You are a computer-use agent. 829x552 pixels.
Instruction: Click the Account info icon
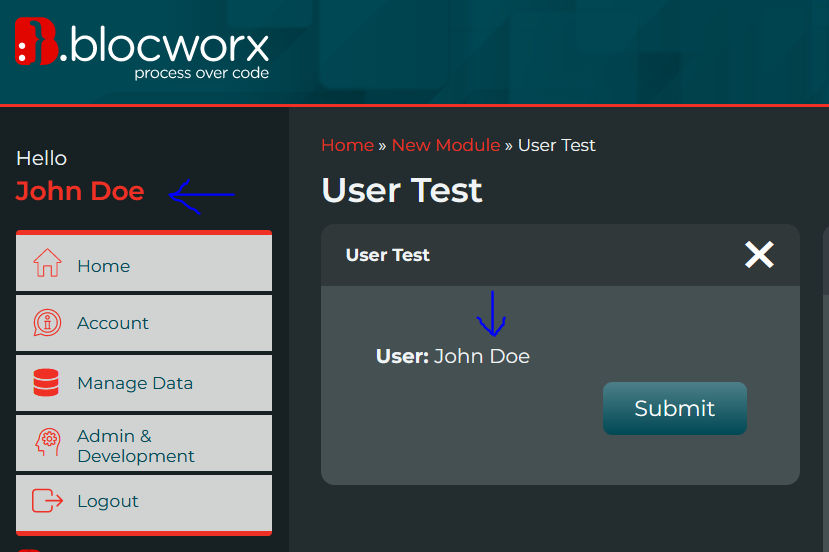48,323
